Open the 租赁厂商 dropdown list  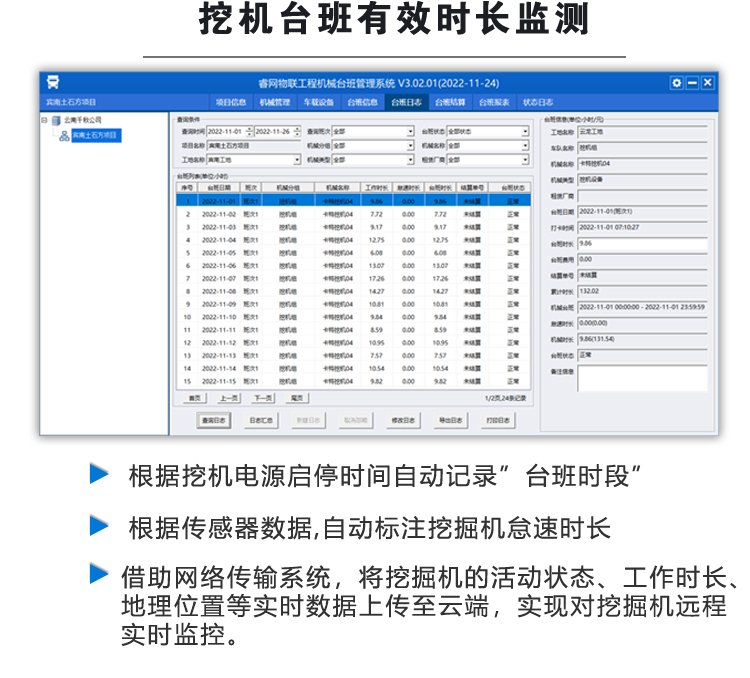(x=523, y=159)
